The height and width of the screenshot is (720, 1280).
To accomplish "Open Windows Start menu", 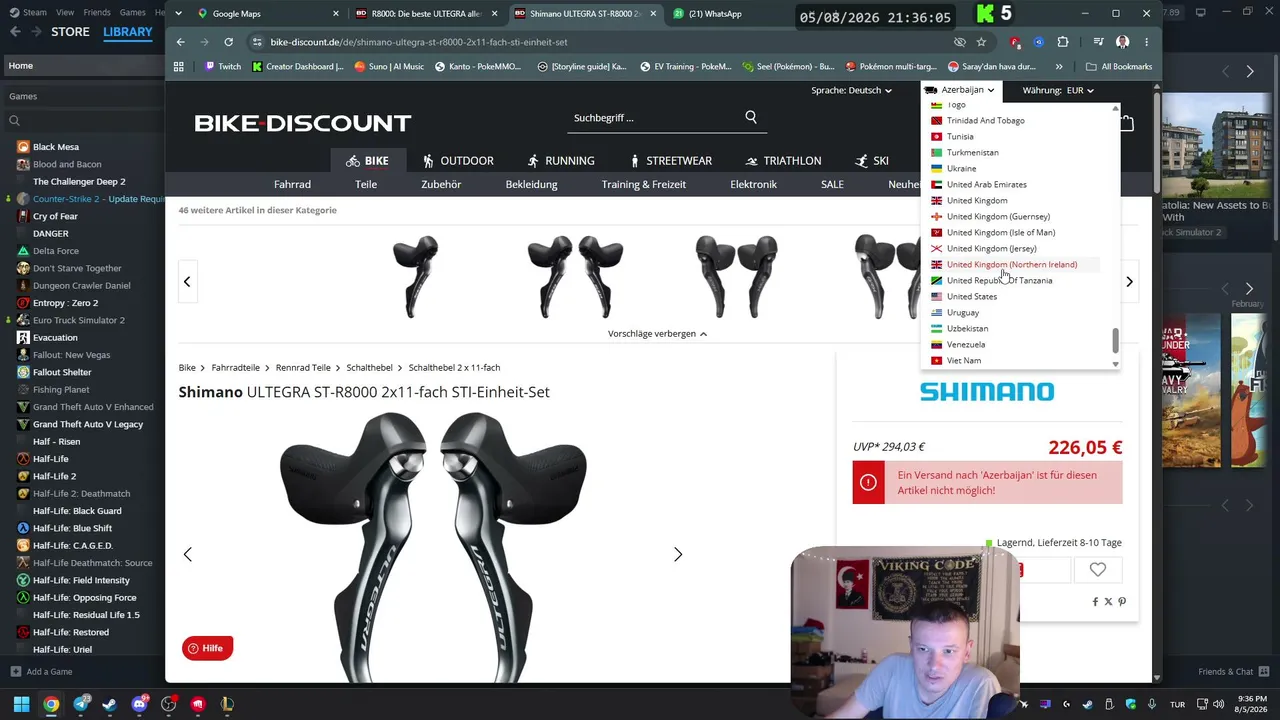I will click(21, 704).
